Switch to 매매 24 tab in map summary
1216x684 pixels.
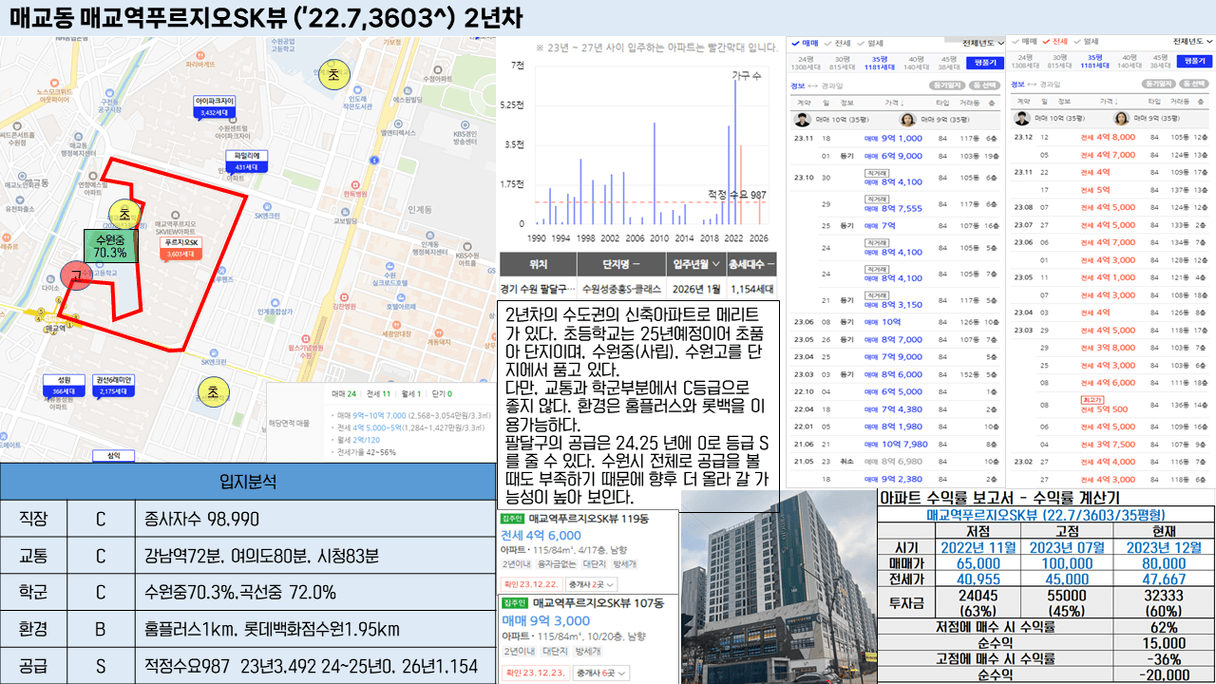tap(344, 395)
